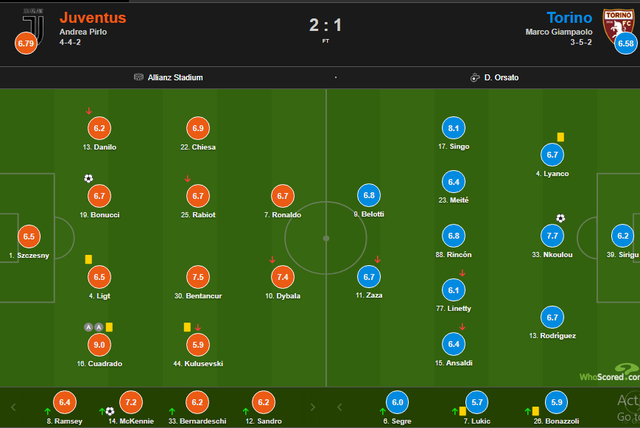
Task: Click Singo's 8.1 rating bubble
Action: coord(454,128)
